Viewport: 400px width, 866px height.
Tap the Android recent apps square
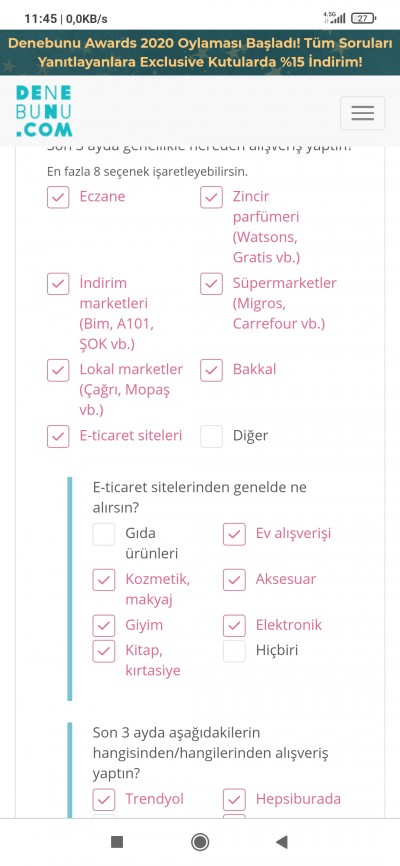coord(117,842)
